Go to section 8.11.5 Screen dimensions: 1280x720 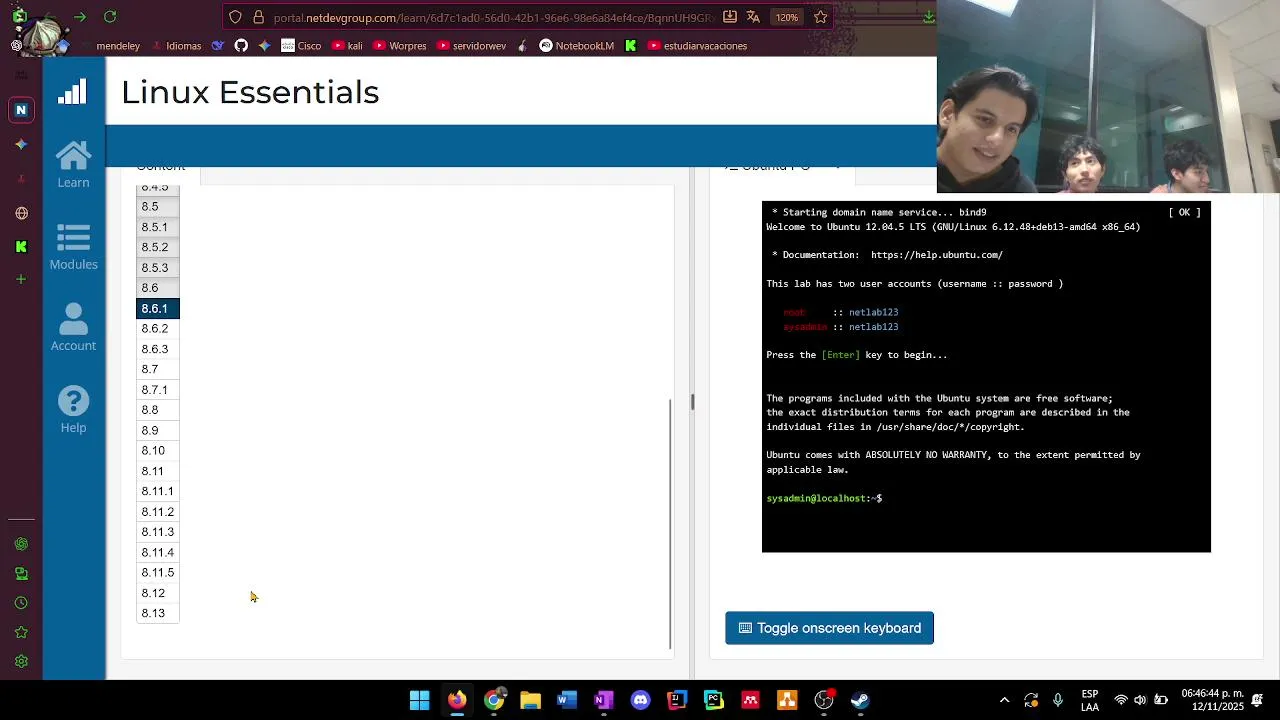[157, 573]
